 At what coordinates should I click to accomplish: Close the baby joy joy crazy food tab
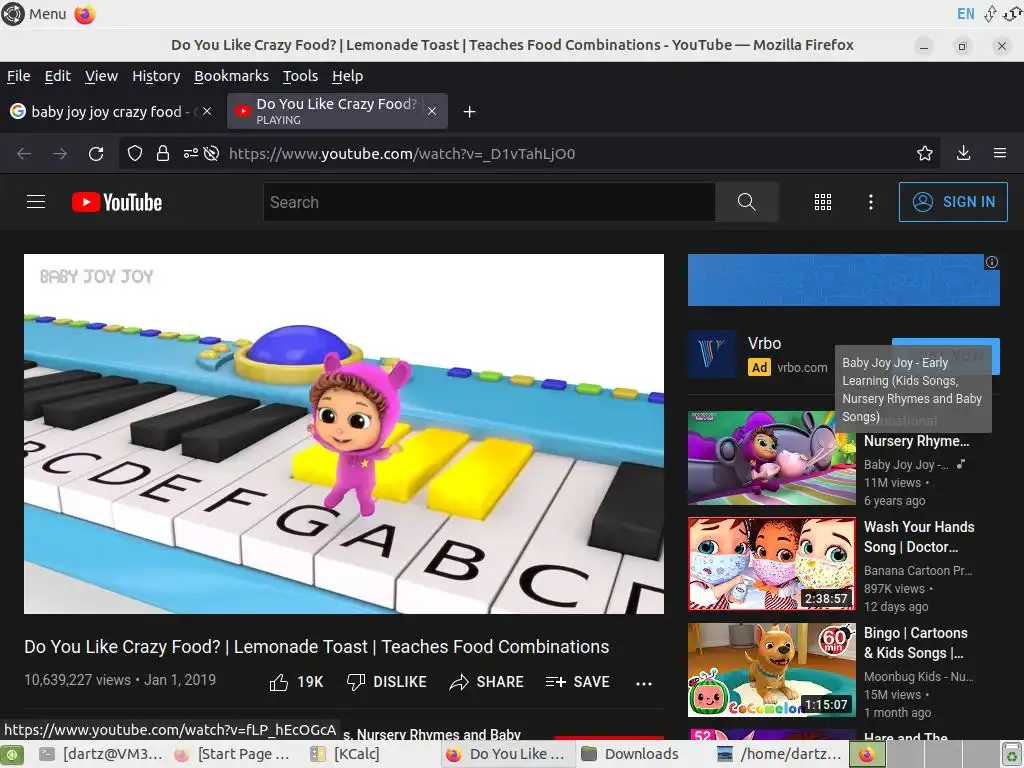(207, 111)
